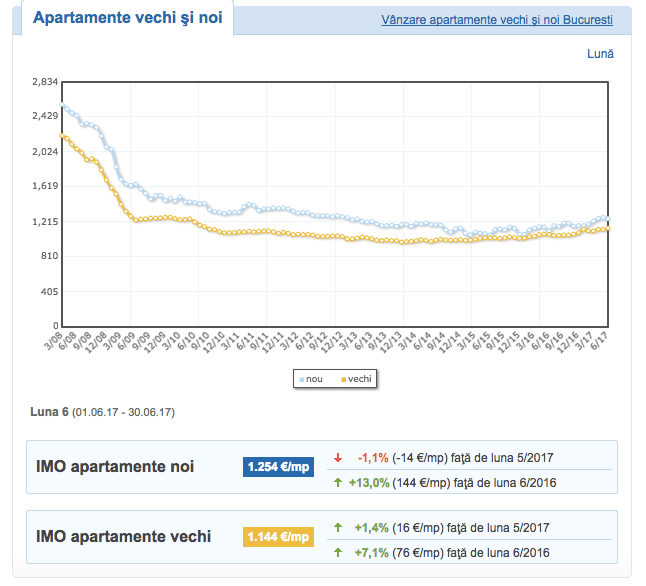
Task: Click the yellow 1.144 €/mp price badge
Action: click(279, 537)
